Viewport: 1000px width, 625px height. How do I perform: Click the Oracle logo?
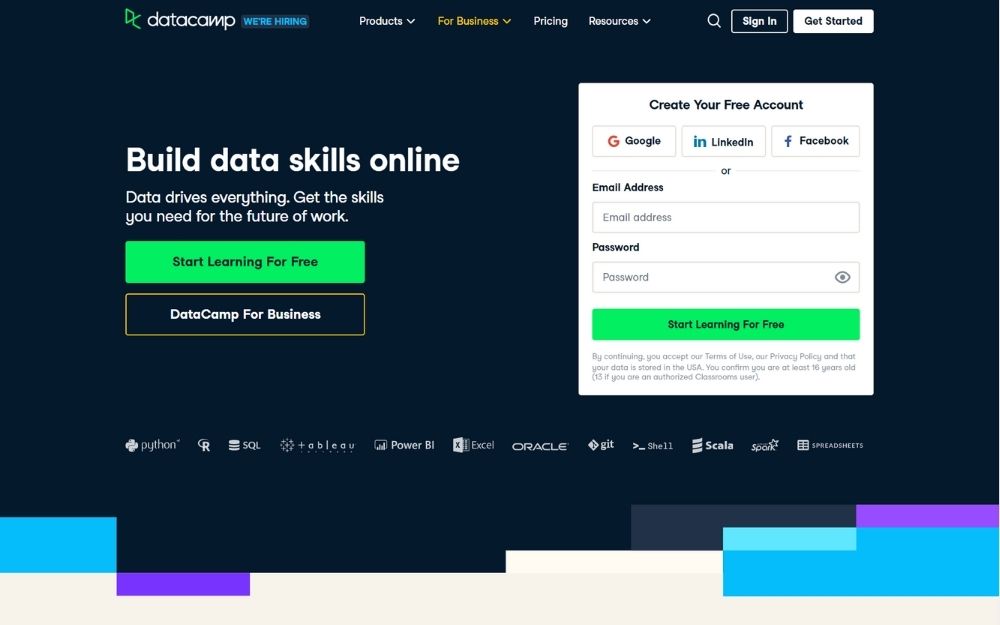[540, 446]
